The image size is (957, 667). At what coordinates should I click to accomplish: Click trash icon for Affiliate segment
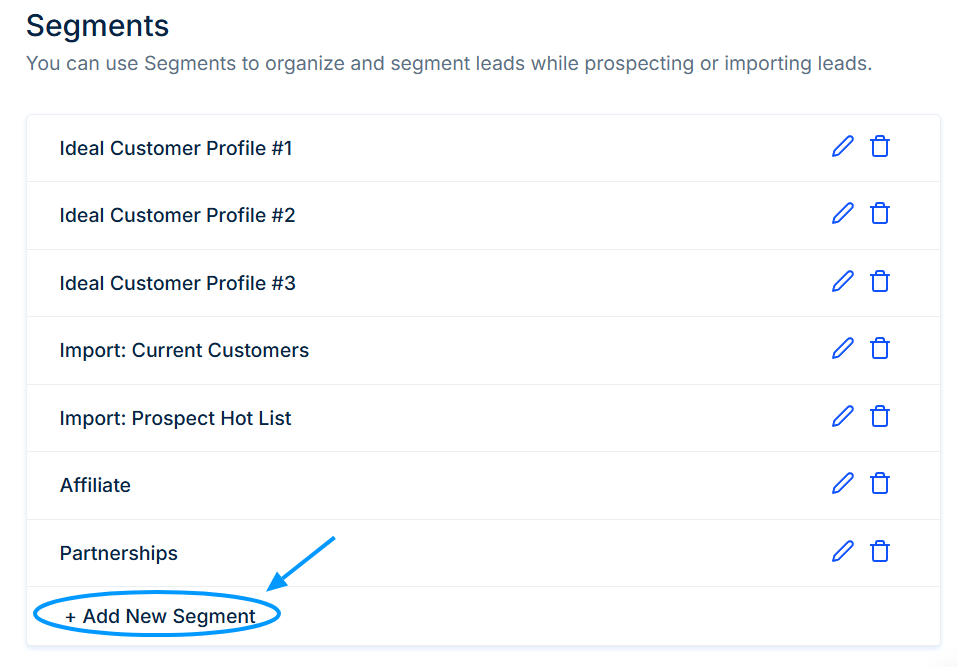[x=879, y=483]
